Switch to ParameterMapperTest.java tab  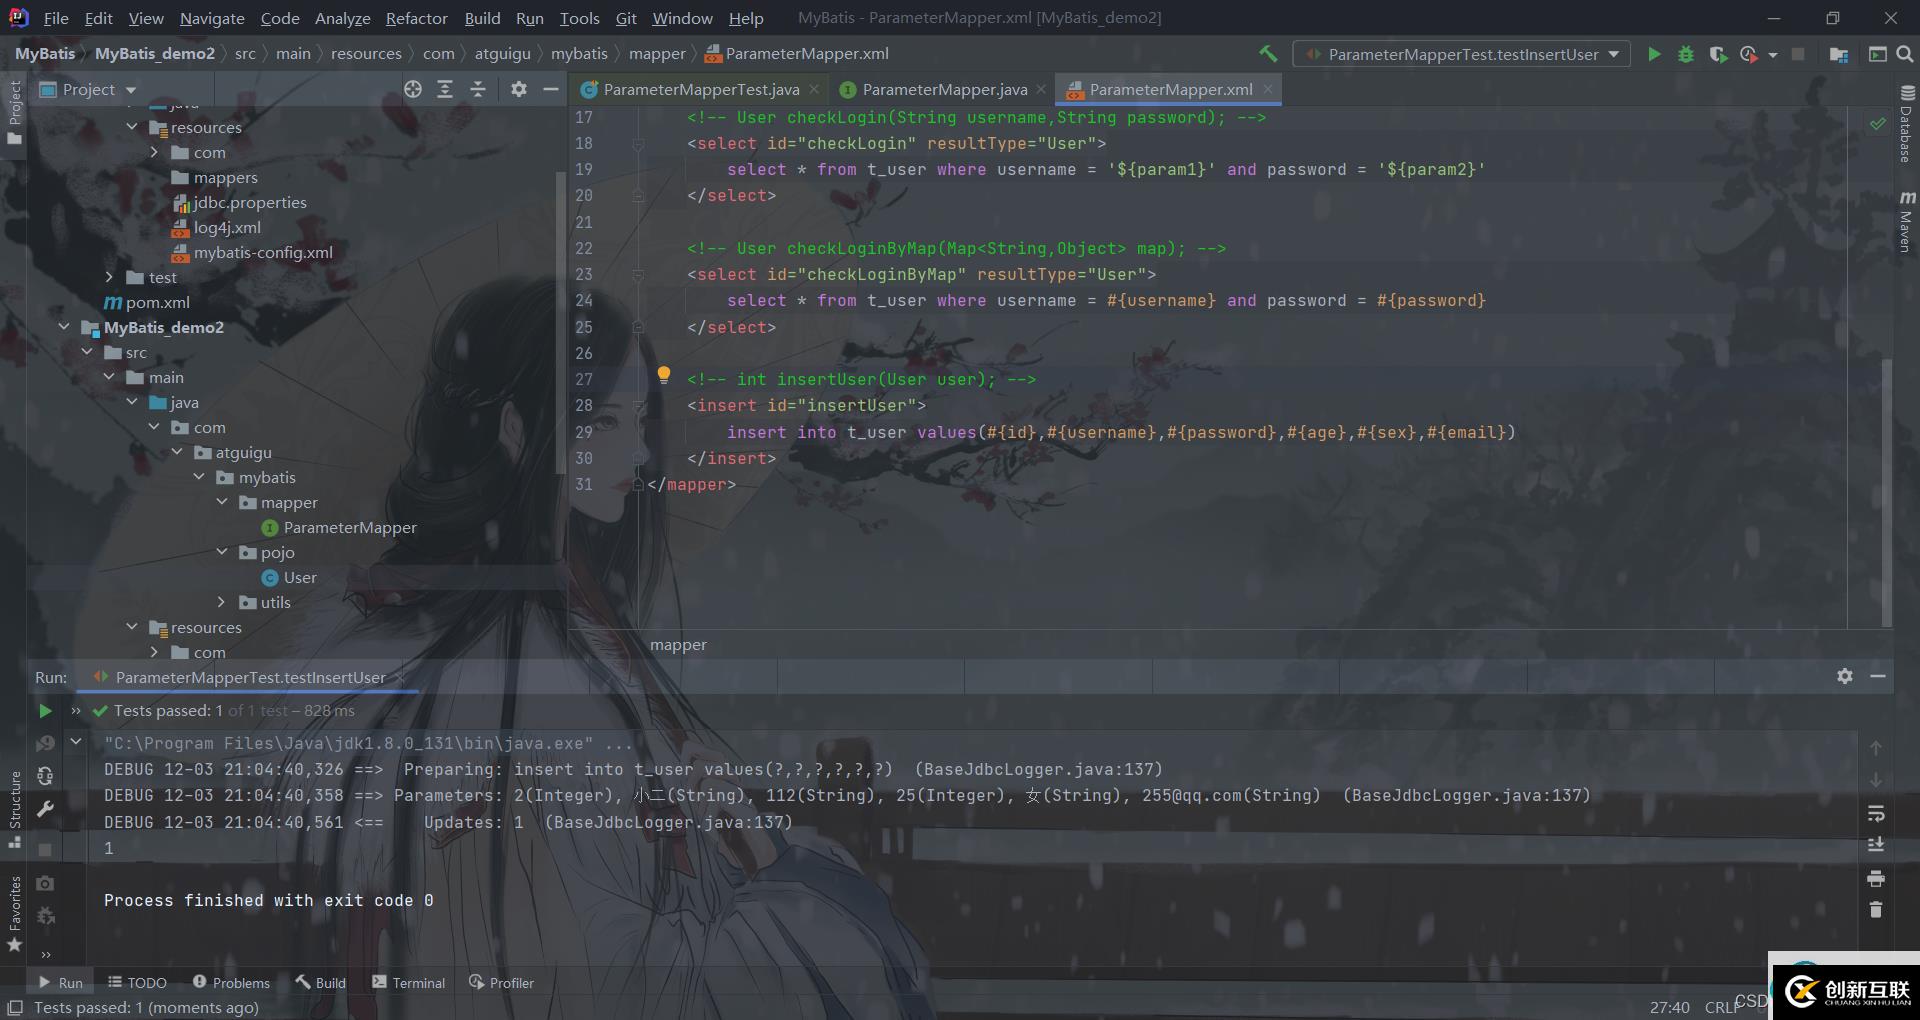(x=701, y=89)
